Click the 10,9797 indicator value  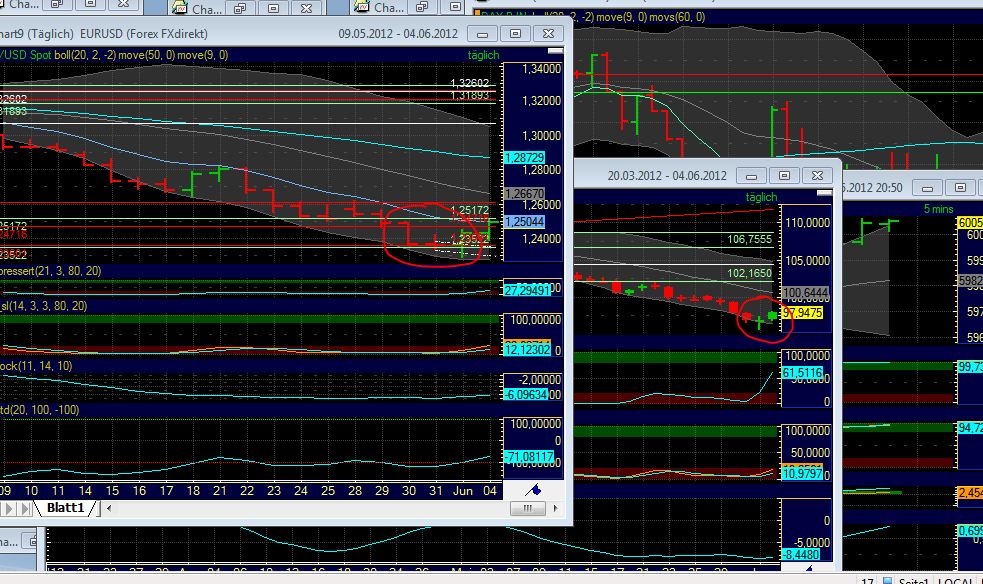[x=802, y=473]
